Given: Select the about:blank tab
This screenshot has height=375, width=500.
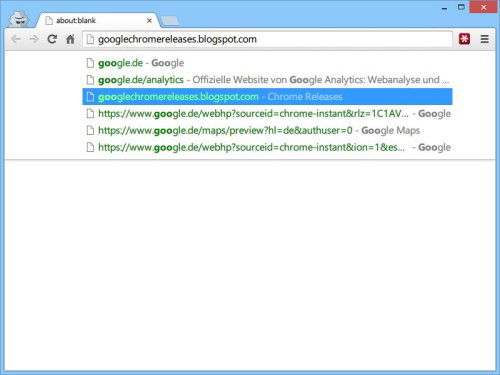Looking at the screenshot, I should click(97, 20).
